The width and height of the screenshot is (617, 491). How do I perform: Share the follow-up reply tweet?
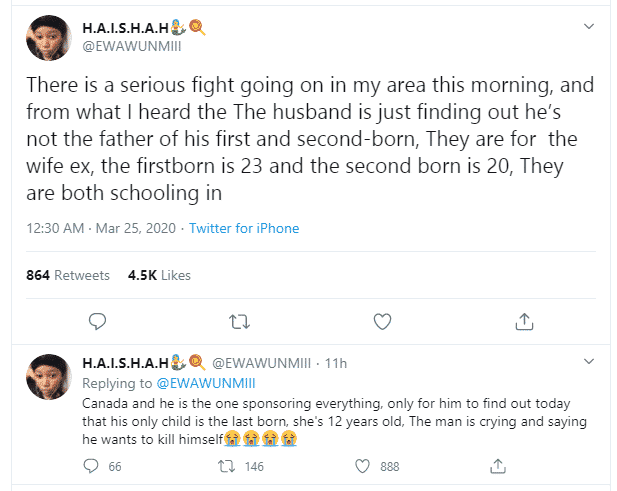coord(497,466)
